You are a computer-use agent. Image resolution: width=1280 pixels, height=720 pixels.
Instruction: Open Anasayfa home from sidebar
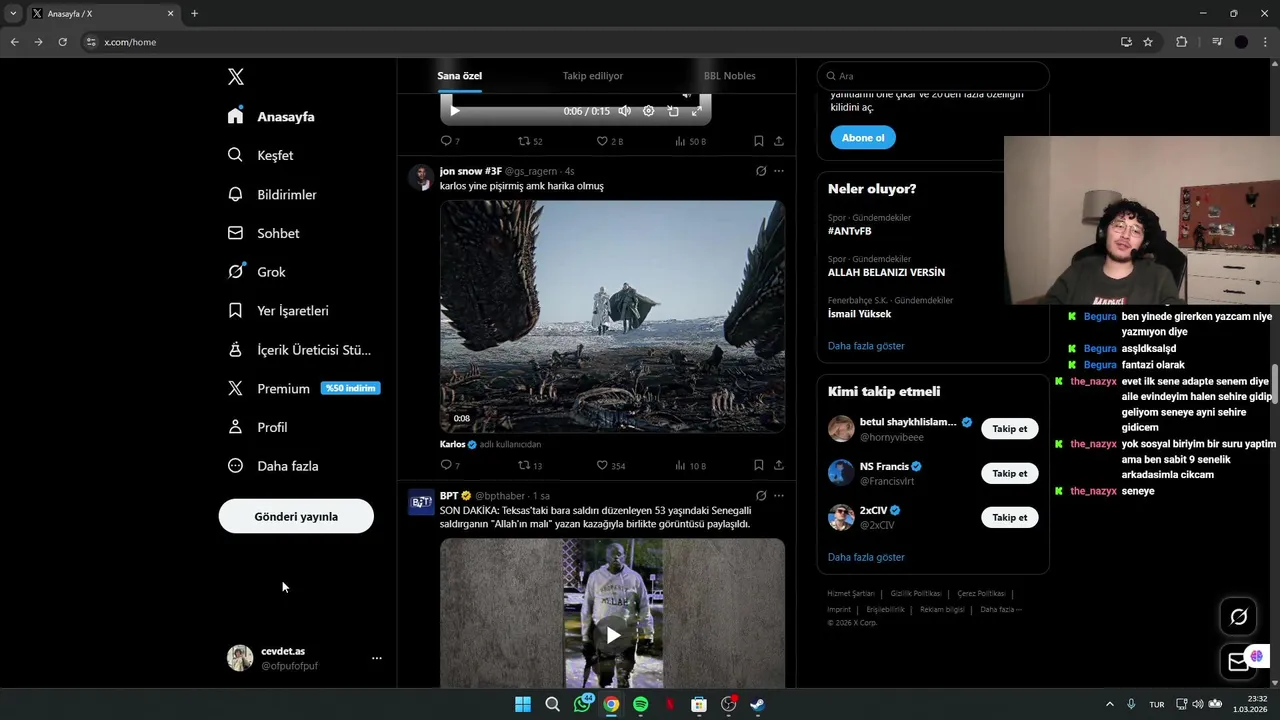(271, 117)
